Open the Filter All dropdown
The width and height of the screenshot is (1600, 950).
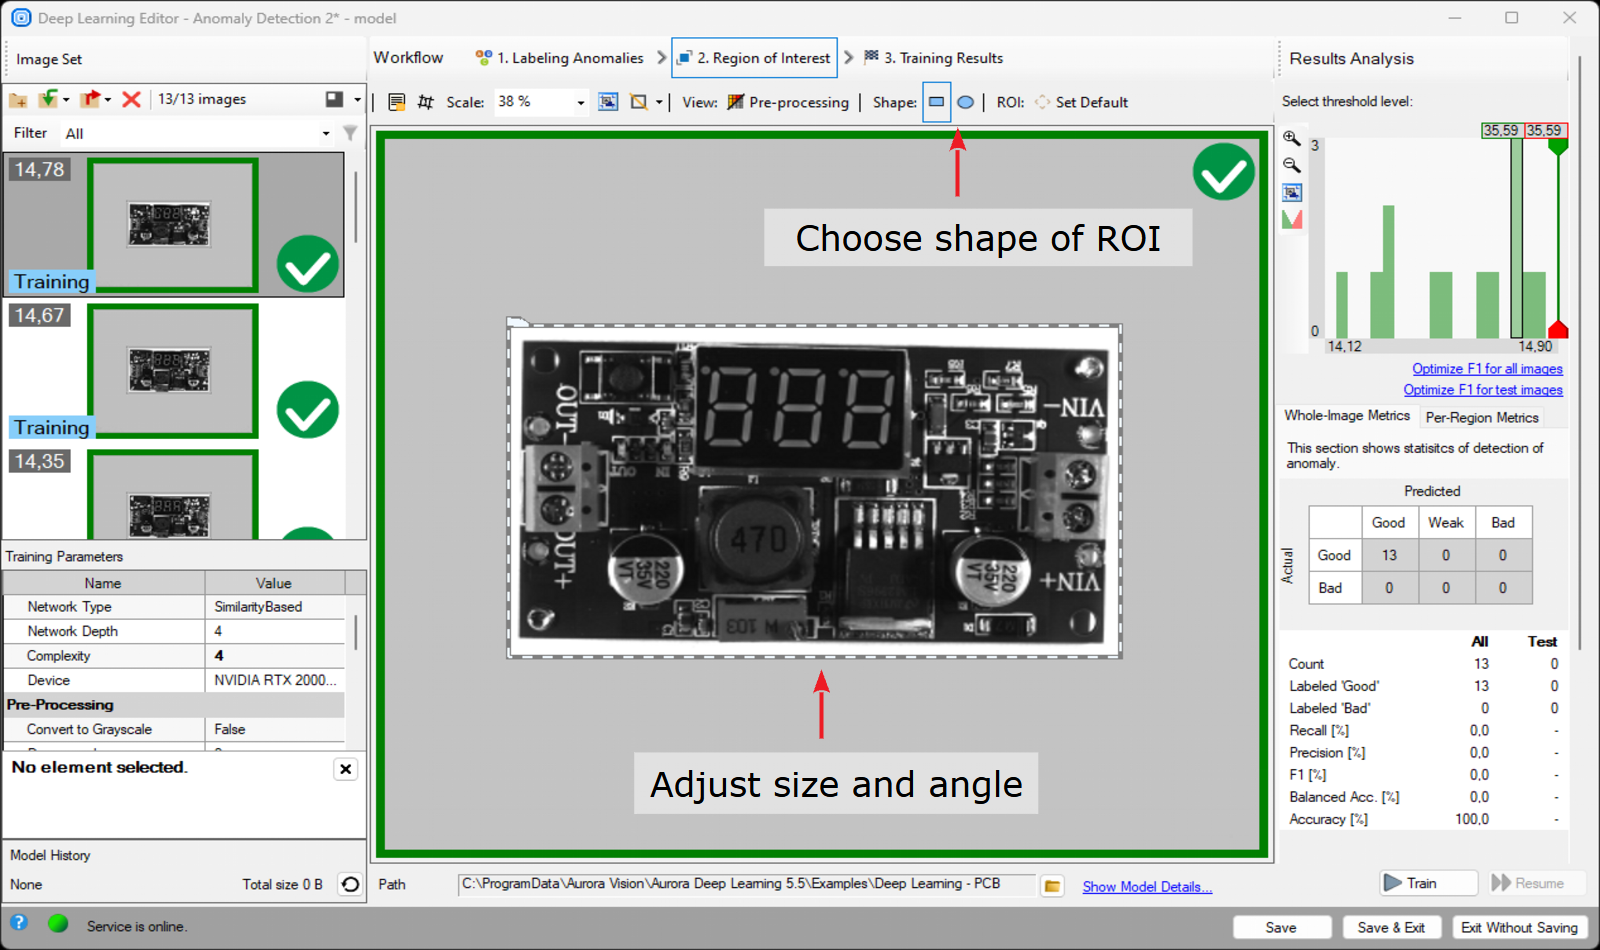326,134
